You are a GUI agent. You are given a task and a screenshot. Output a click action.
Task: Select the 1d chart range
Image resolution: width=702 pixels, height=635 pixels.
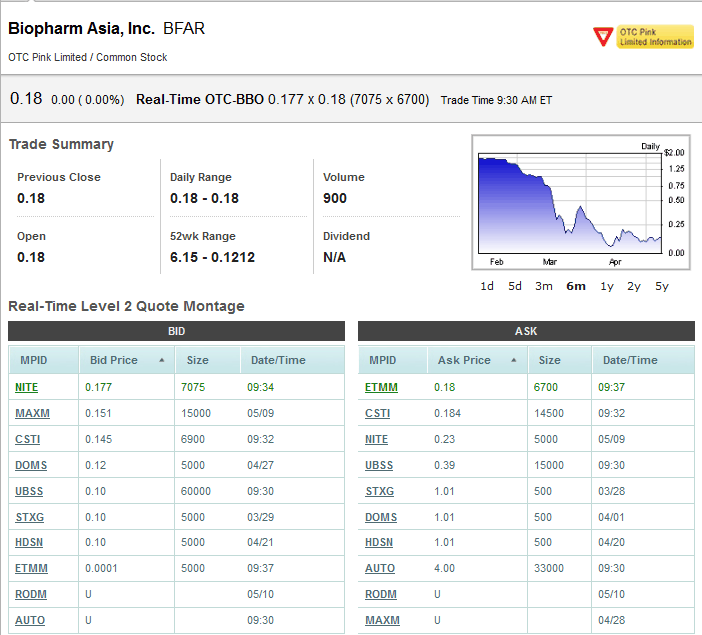coord(487,286)
